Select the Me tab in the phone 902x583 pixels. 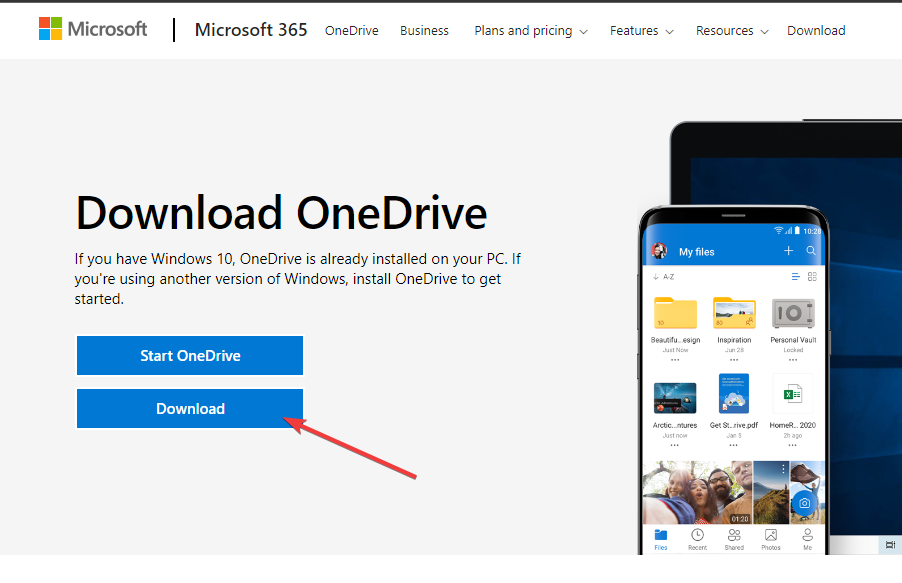pyautogui.click(x=808, y=539)
